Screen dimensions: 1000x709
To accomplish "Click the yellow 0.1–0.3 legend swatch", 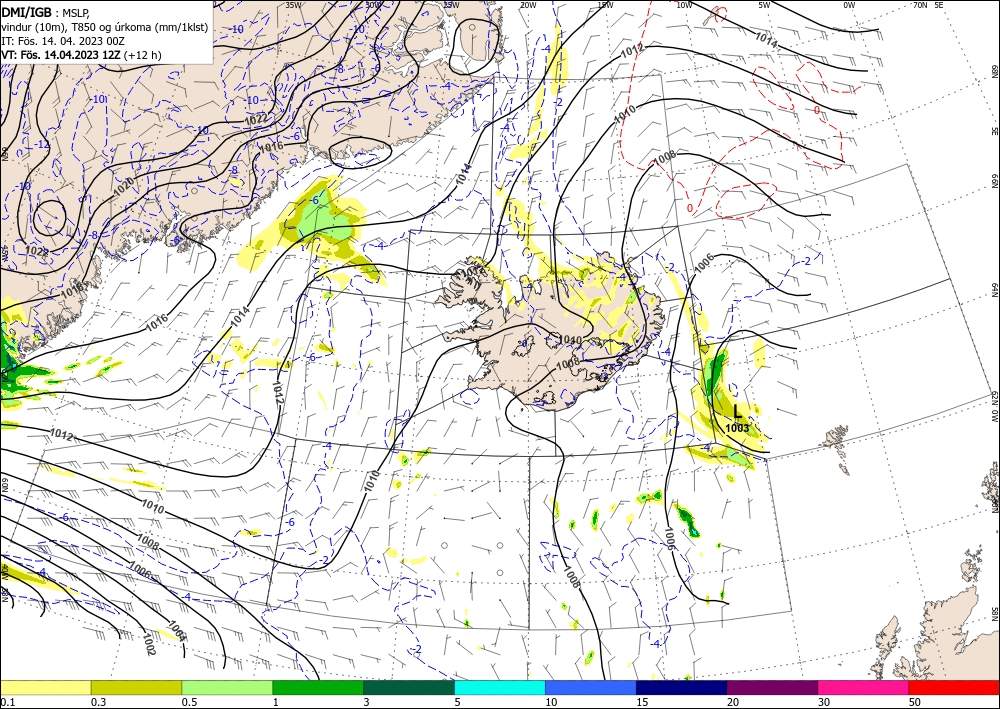I will coord(45,687).
